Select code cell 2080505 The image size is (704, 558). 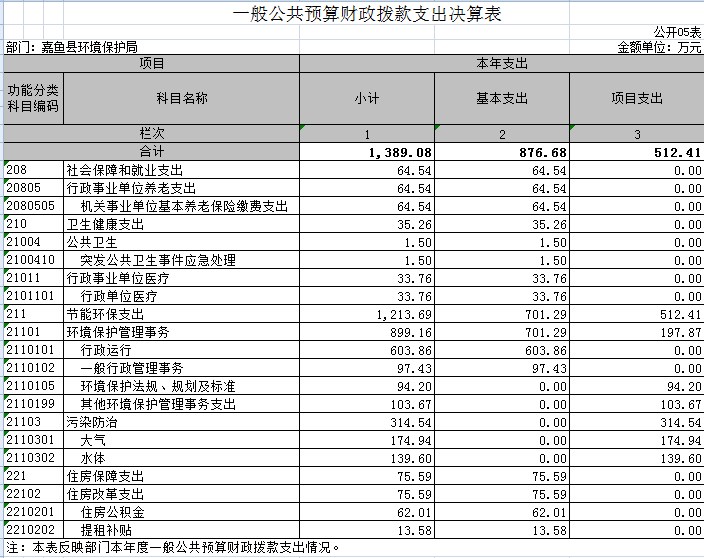point(34,206)
